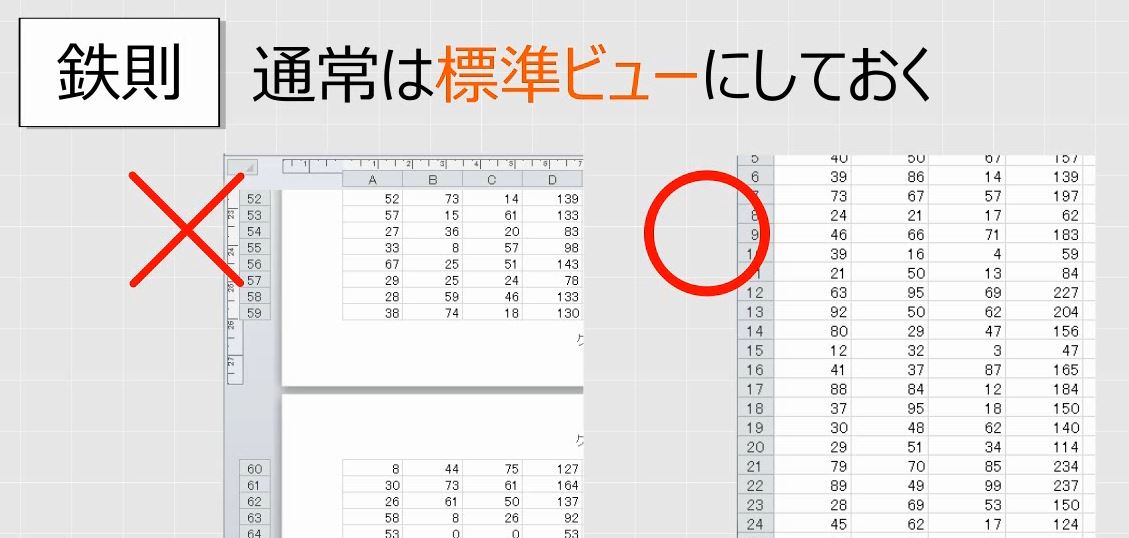Select row header 24 in normal view
This screenshot has height=538, width=1129.
click(755, 524)
